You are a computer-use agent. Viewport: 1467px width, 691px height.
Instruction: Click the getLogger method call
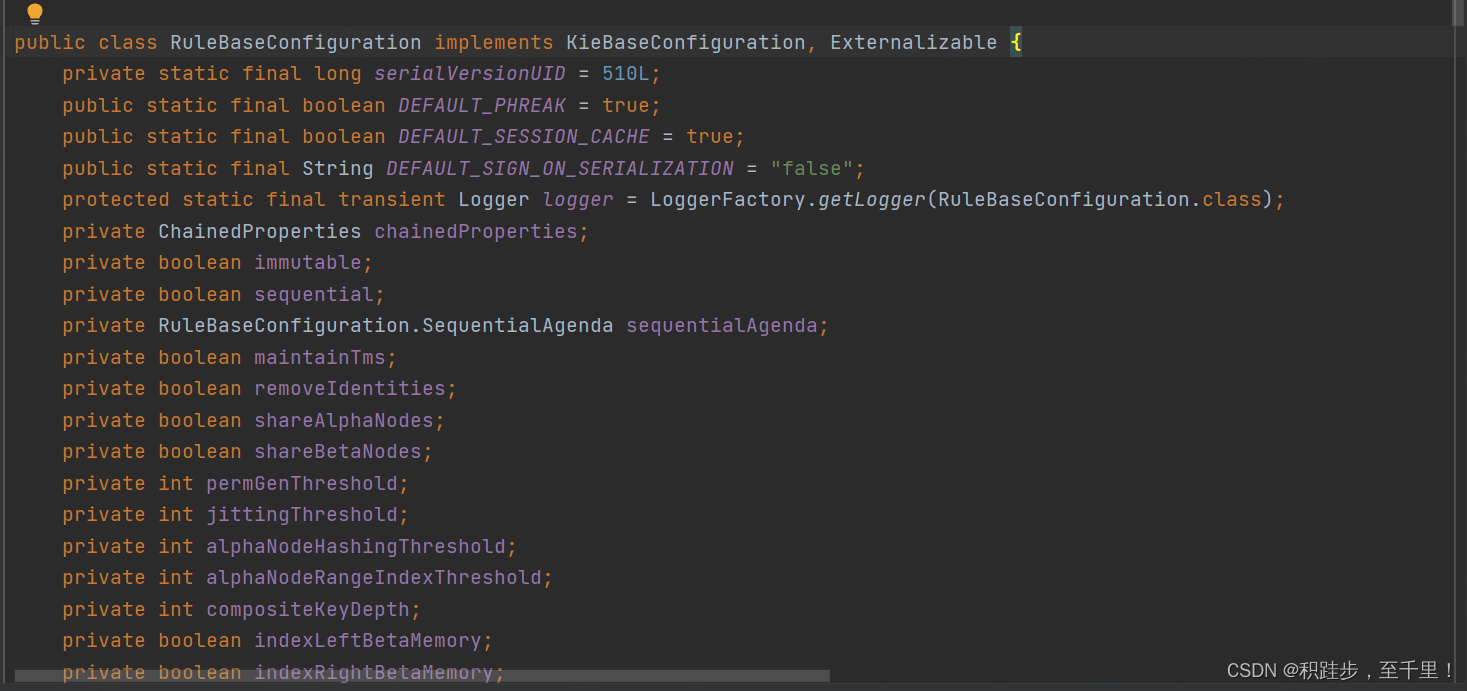point(871,200)
